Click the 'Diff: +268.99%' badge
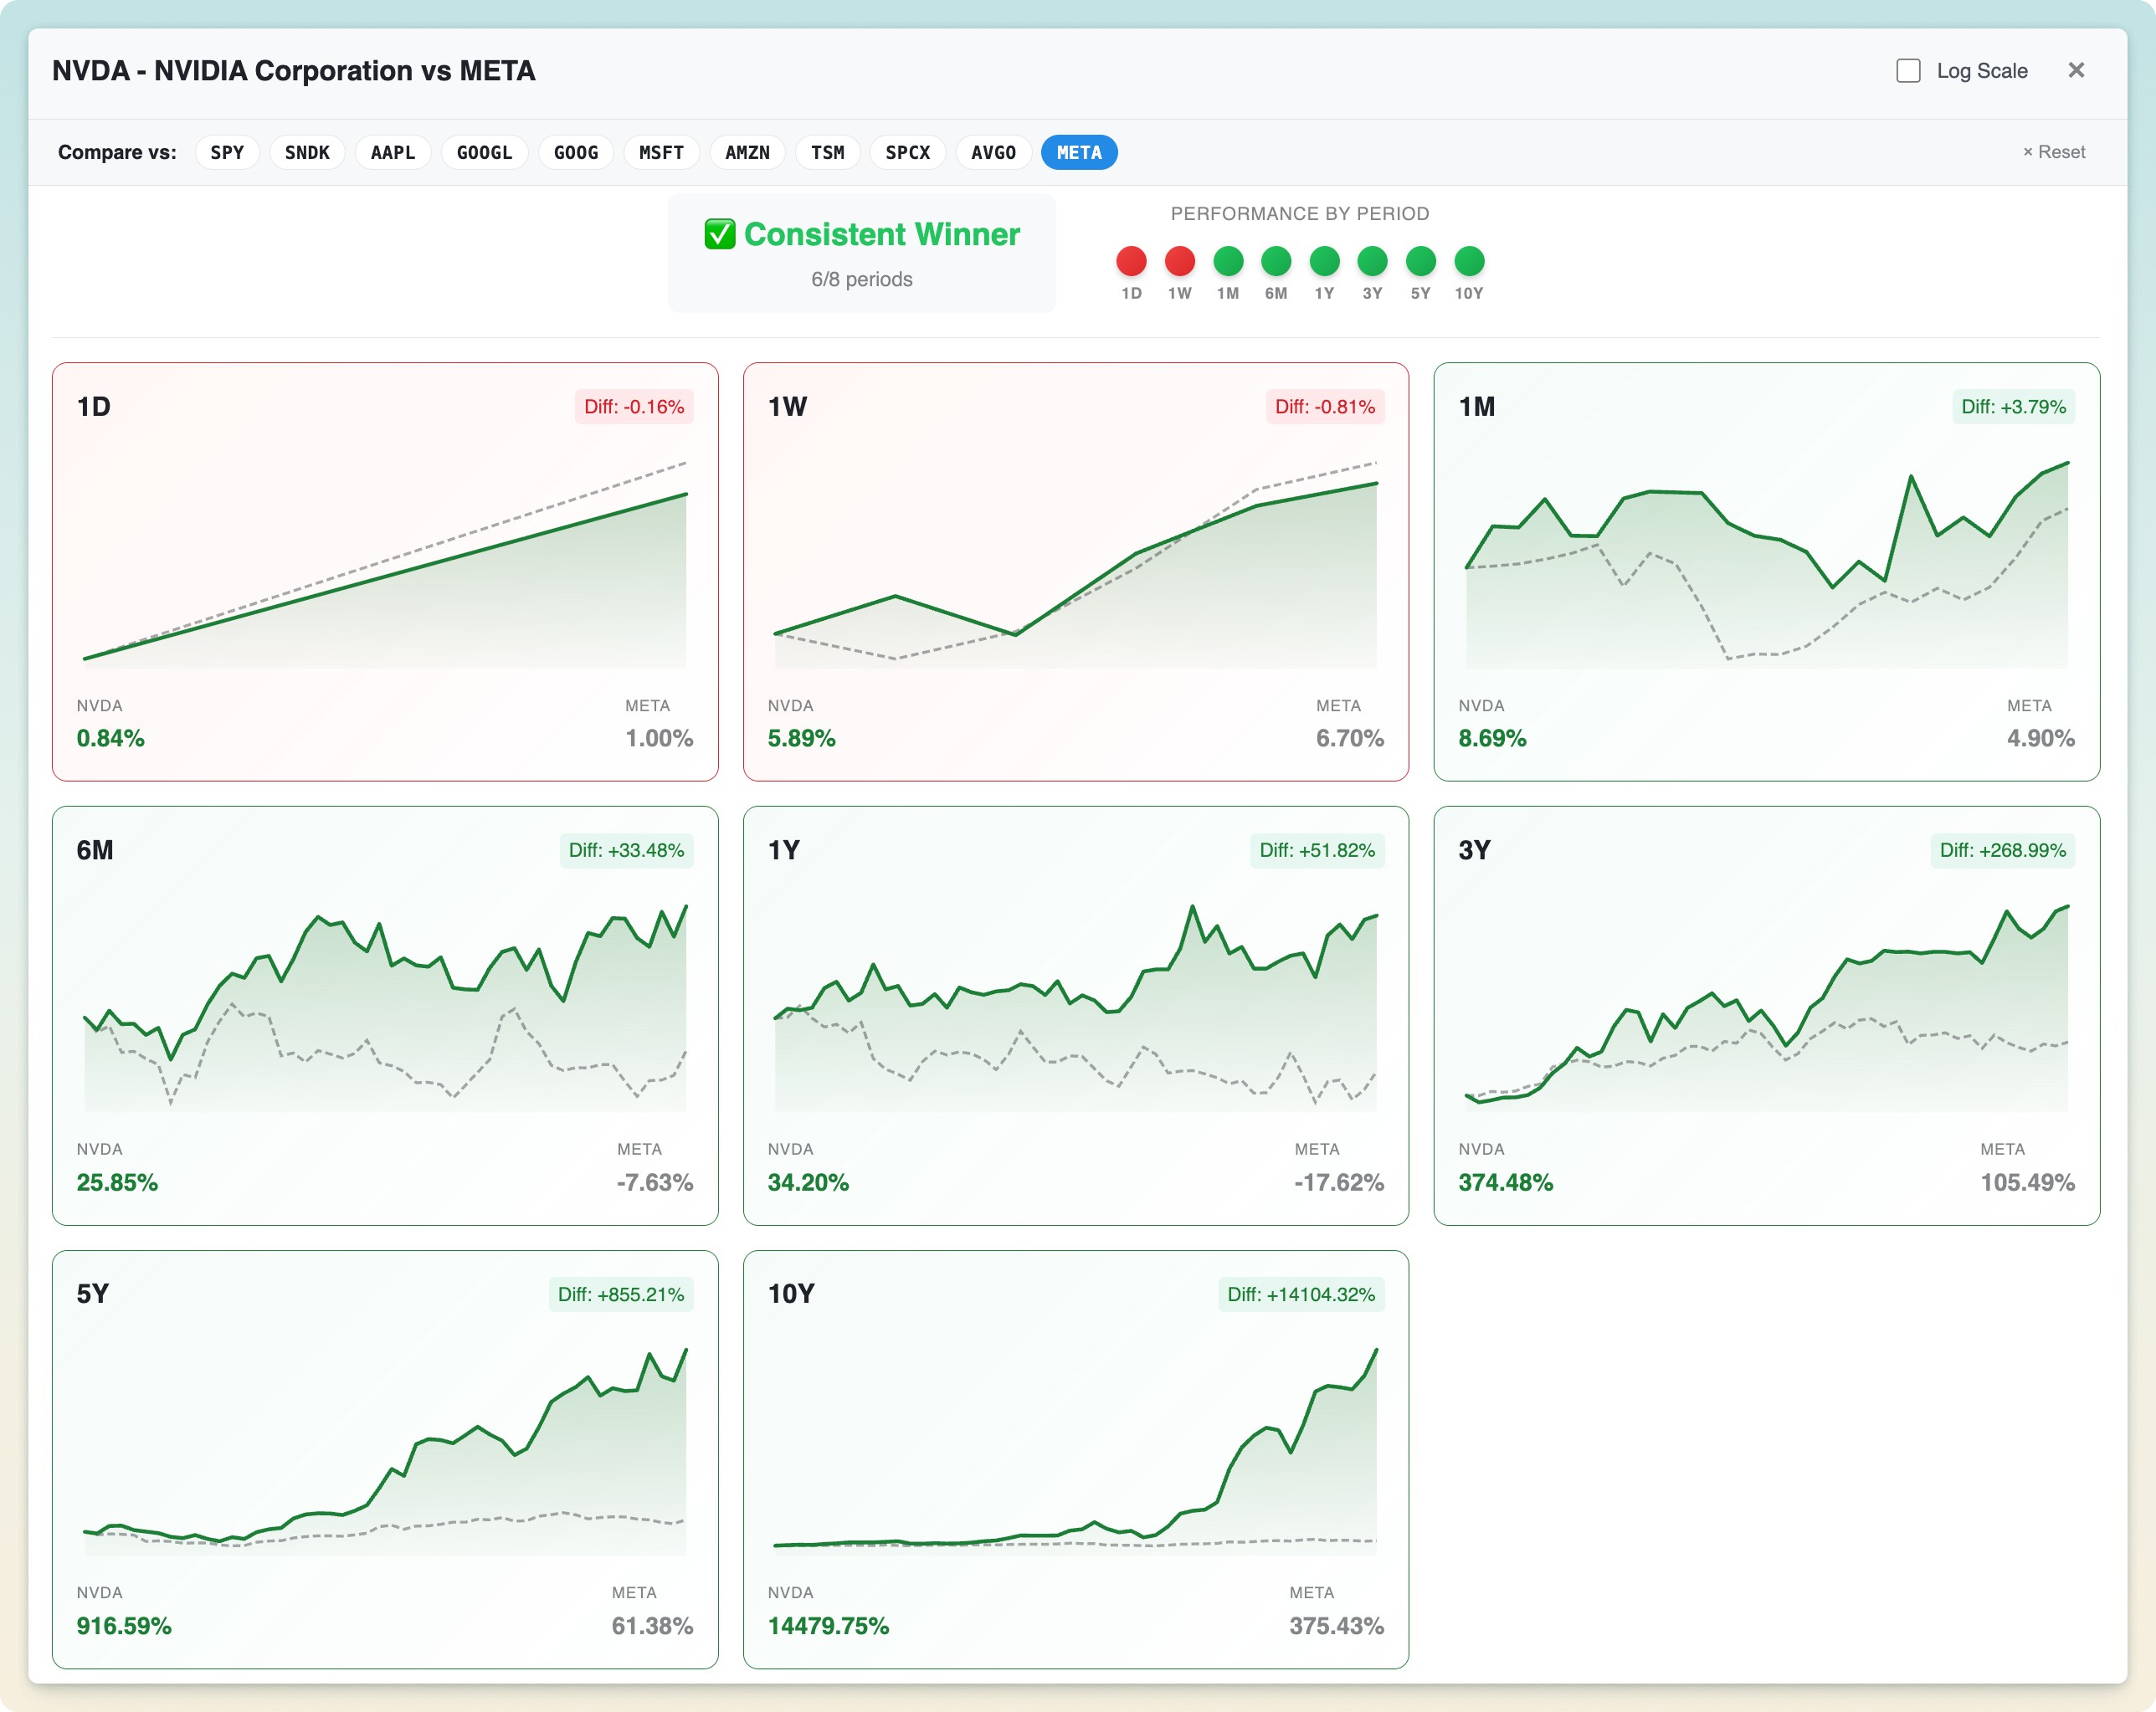Image resolution: width=2156 pixels, height=1712 pixels. pyautogui.click(x=2003, y=850)
